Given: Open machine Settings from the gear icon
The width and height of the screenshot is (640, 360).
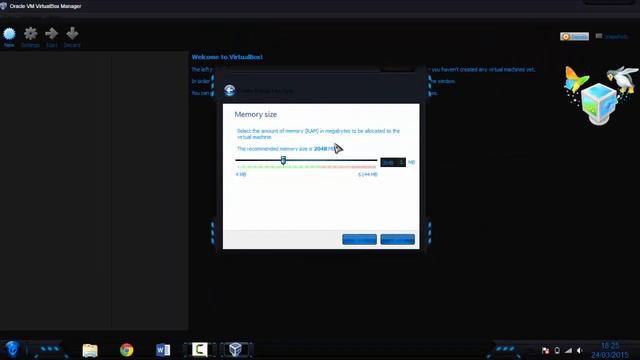Looking at the screenshot, I should tap(30, 37).
